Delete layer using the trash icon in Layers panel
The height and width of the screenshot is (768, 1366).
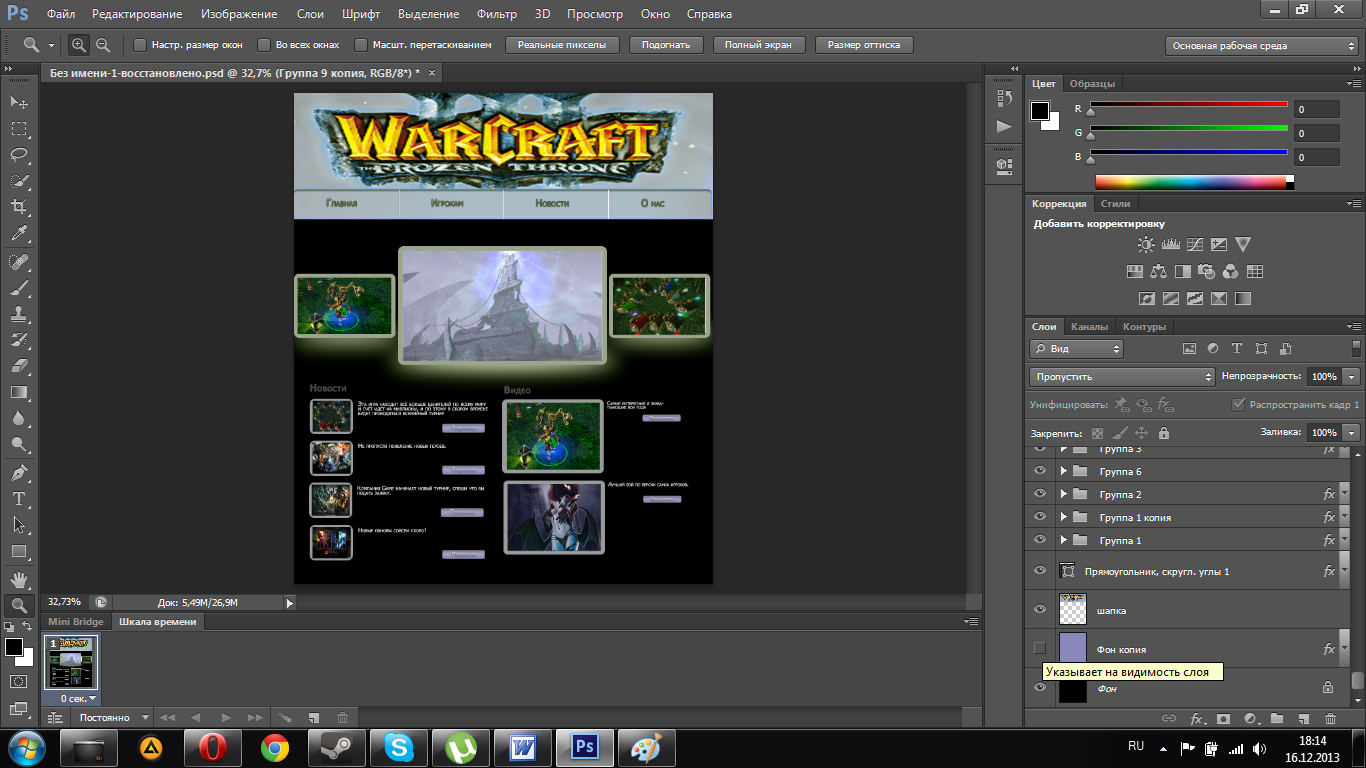pos(1330,718)
